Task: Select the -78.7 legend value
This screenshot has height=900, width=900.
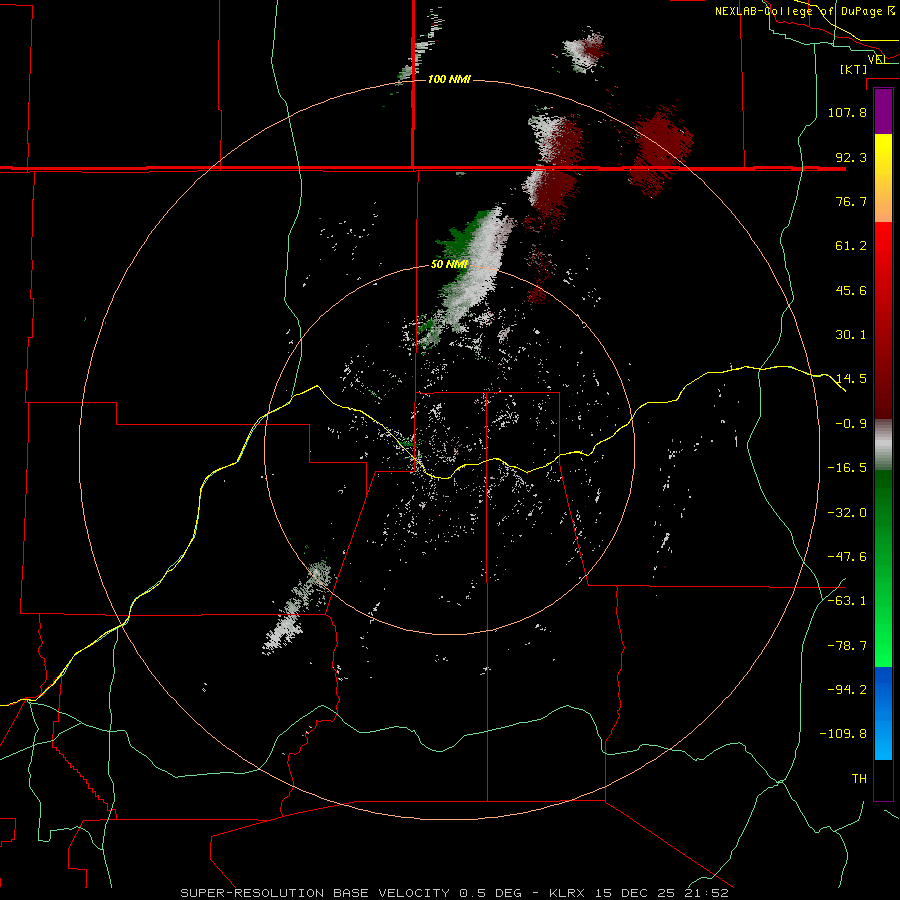Action: pos(847,646)
